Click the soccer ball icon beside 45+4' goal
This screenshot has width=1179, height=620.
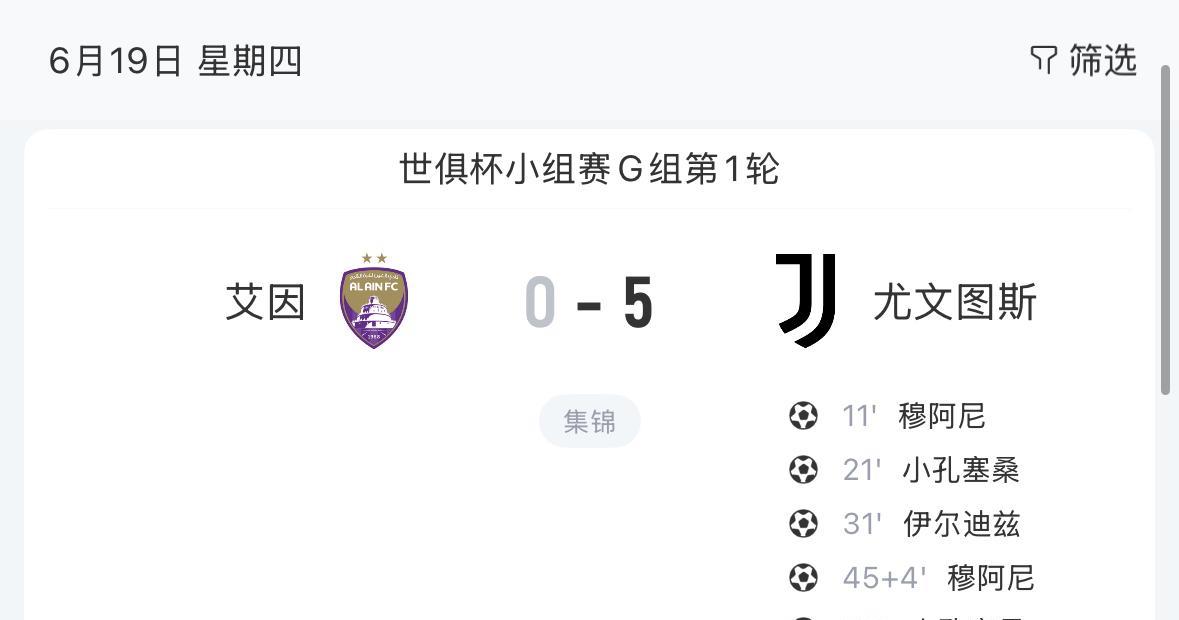click(803, 578)
